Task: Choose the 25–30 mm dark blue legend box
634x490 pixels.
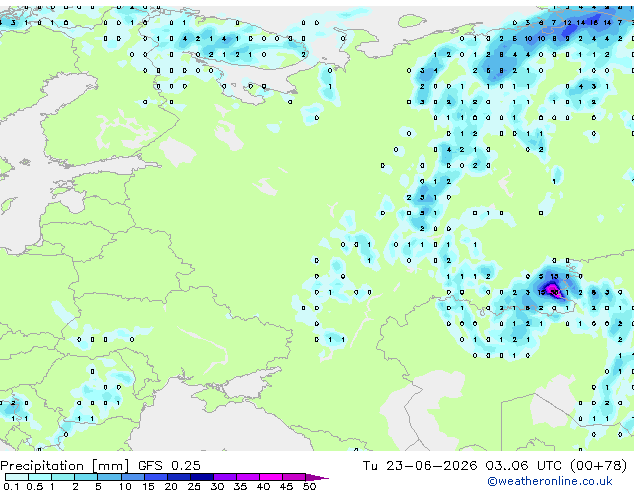Action: click(202, 477)
